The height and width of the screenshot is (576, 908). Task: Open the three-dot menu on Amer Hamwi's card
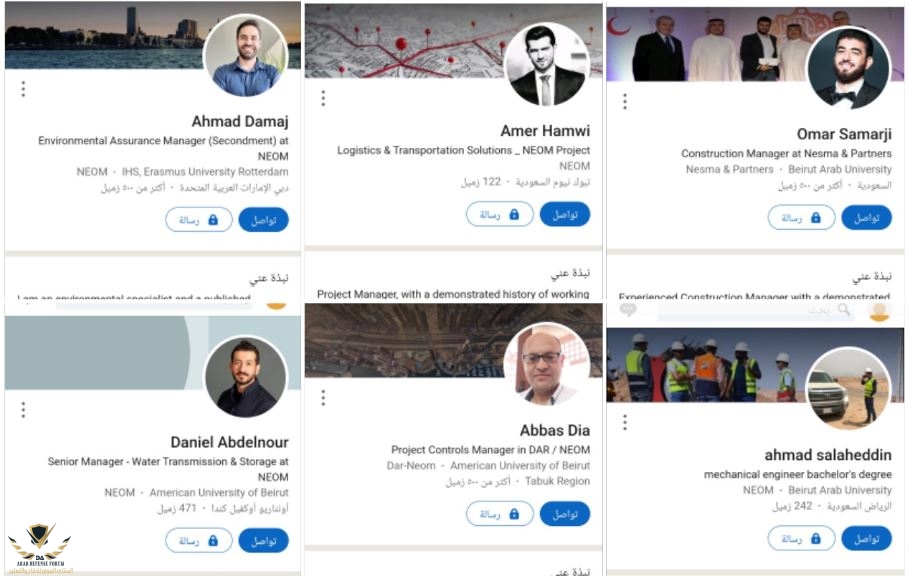coord(323,98)
